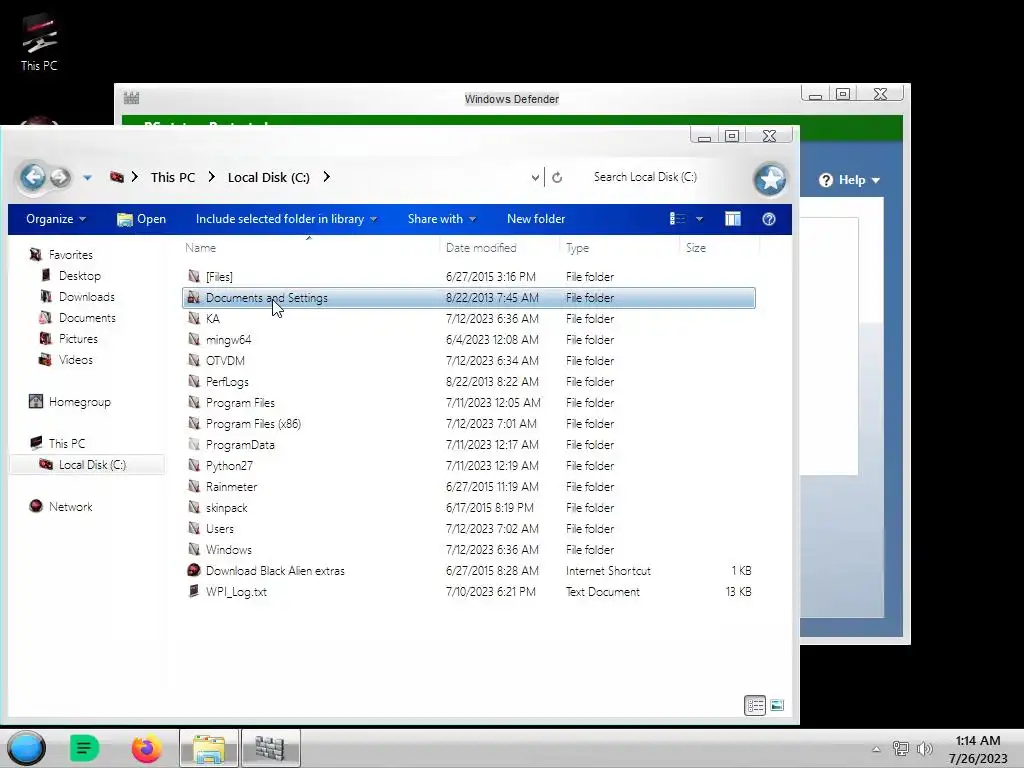Click the Explorer help question icon
1024x768 pixels.
769,219
